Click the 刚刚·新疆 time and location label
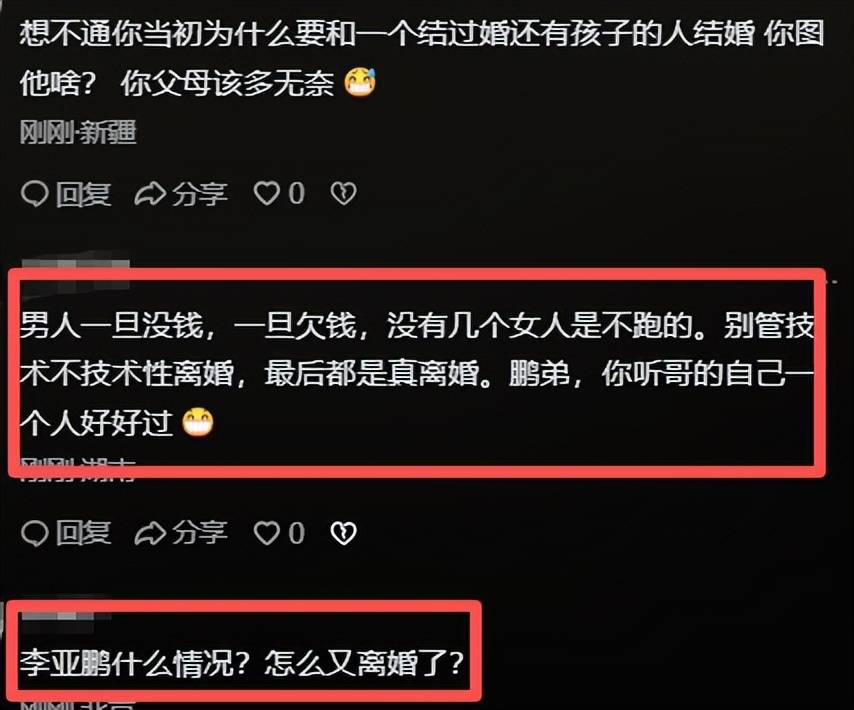Image resolution: width=854 pixels, height=710 pixels. (x=78, y=132)
